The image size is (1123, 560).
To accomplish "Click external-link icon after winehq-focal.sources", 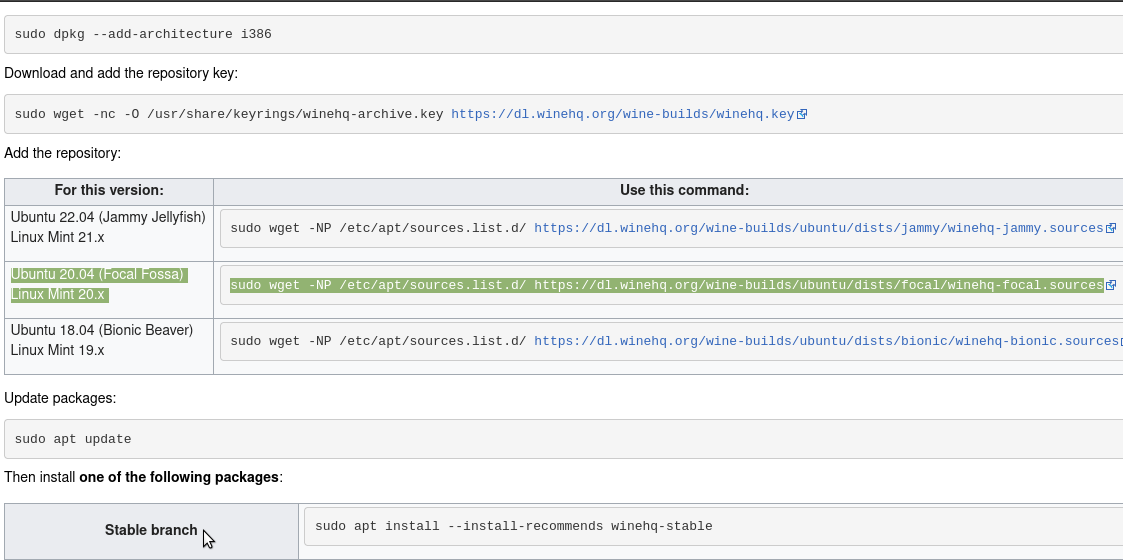I will tap(1111, 286).
